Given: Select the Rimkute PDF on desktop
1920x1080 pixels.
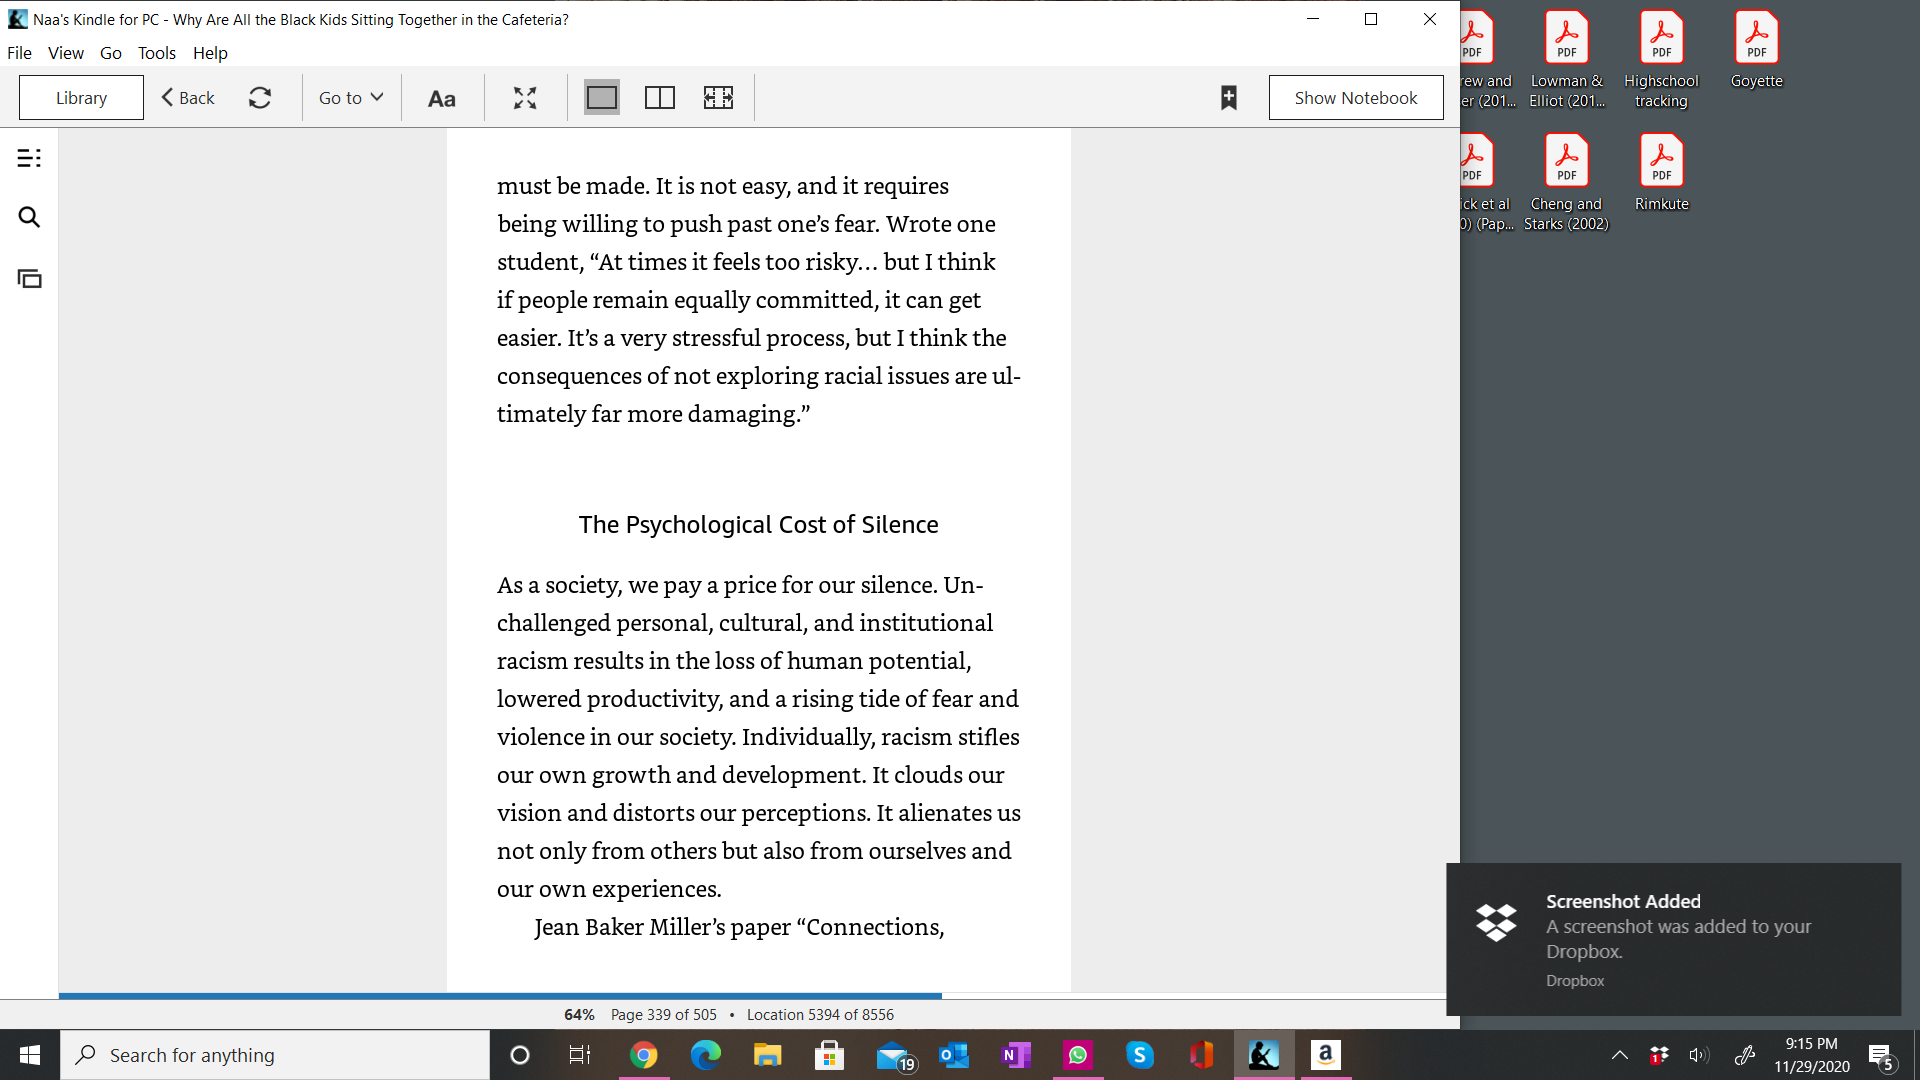Looking at the screenshot, I should point(1661,173).
